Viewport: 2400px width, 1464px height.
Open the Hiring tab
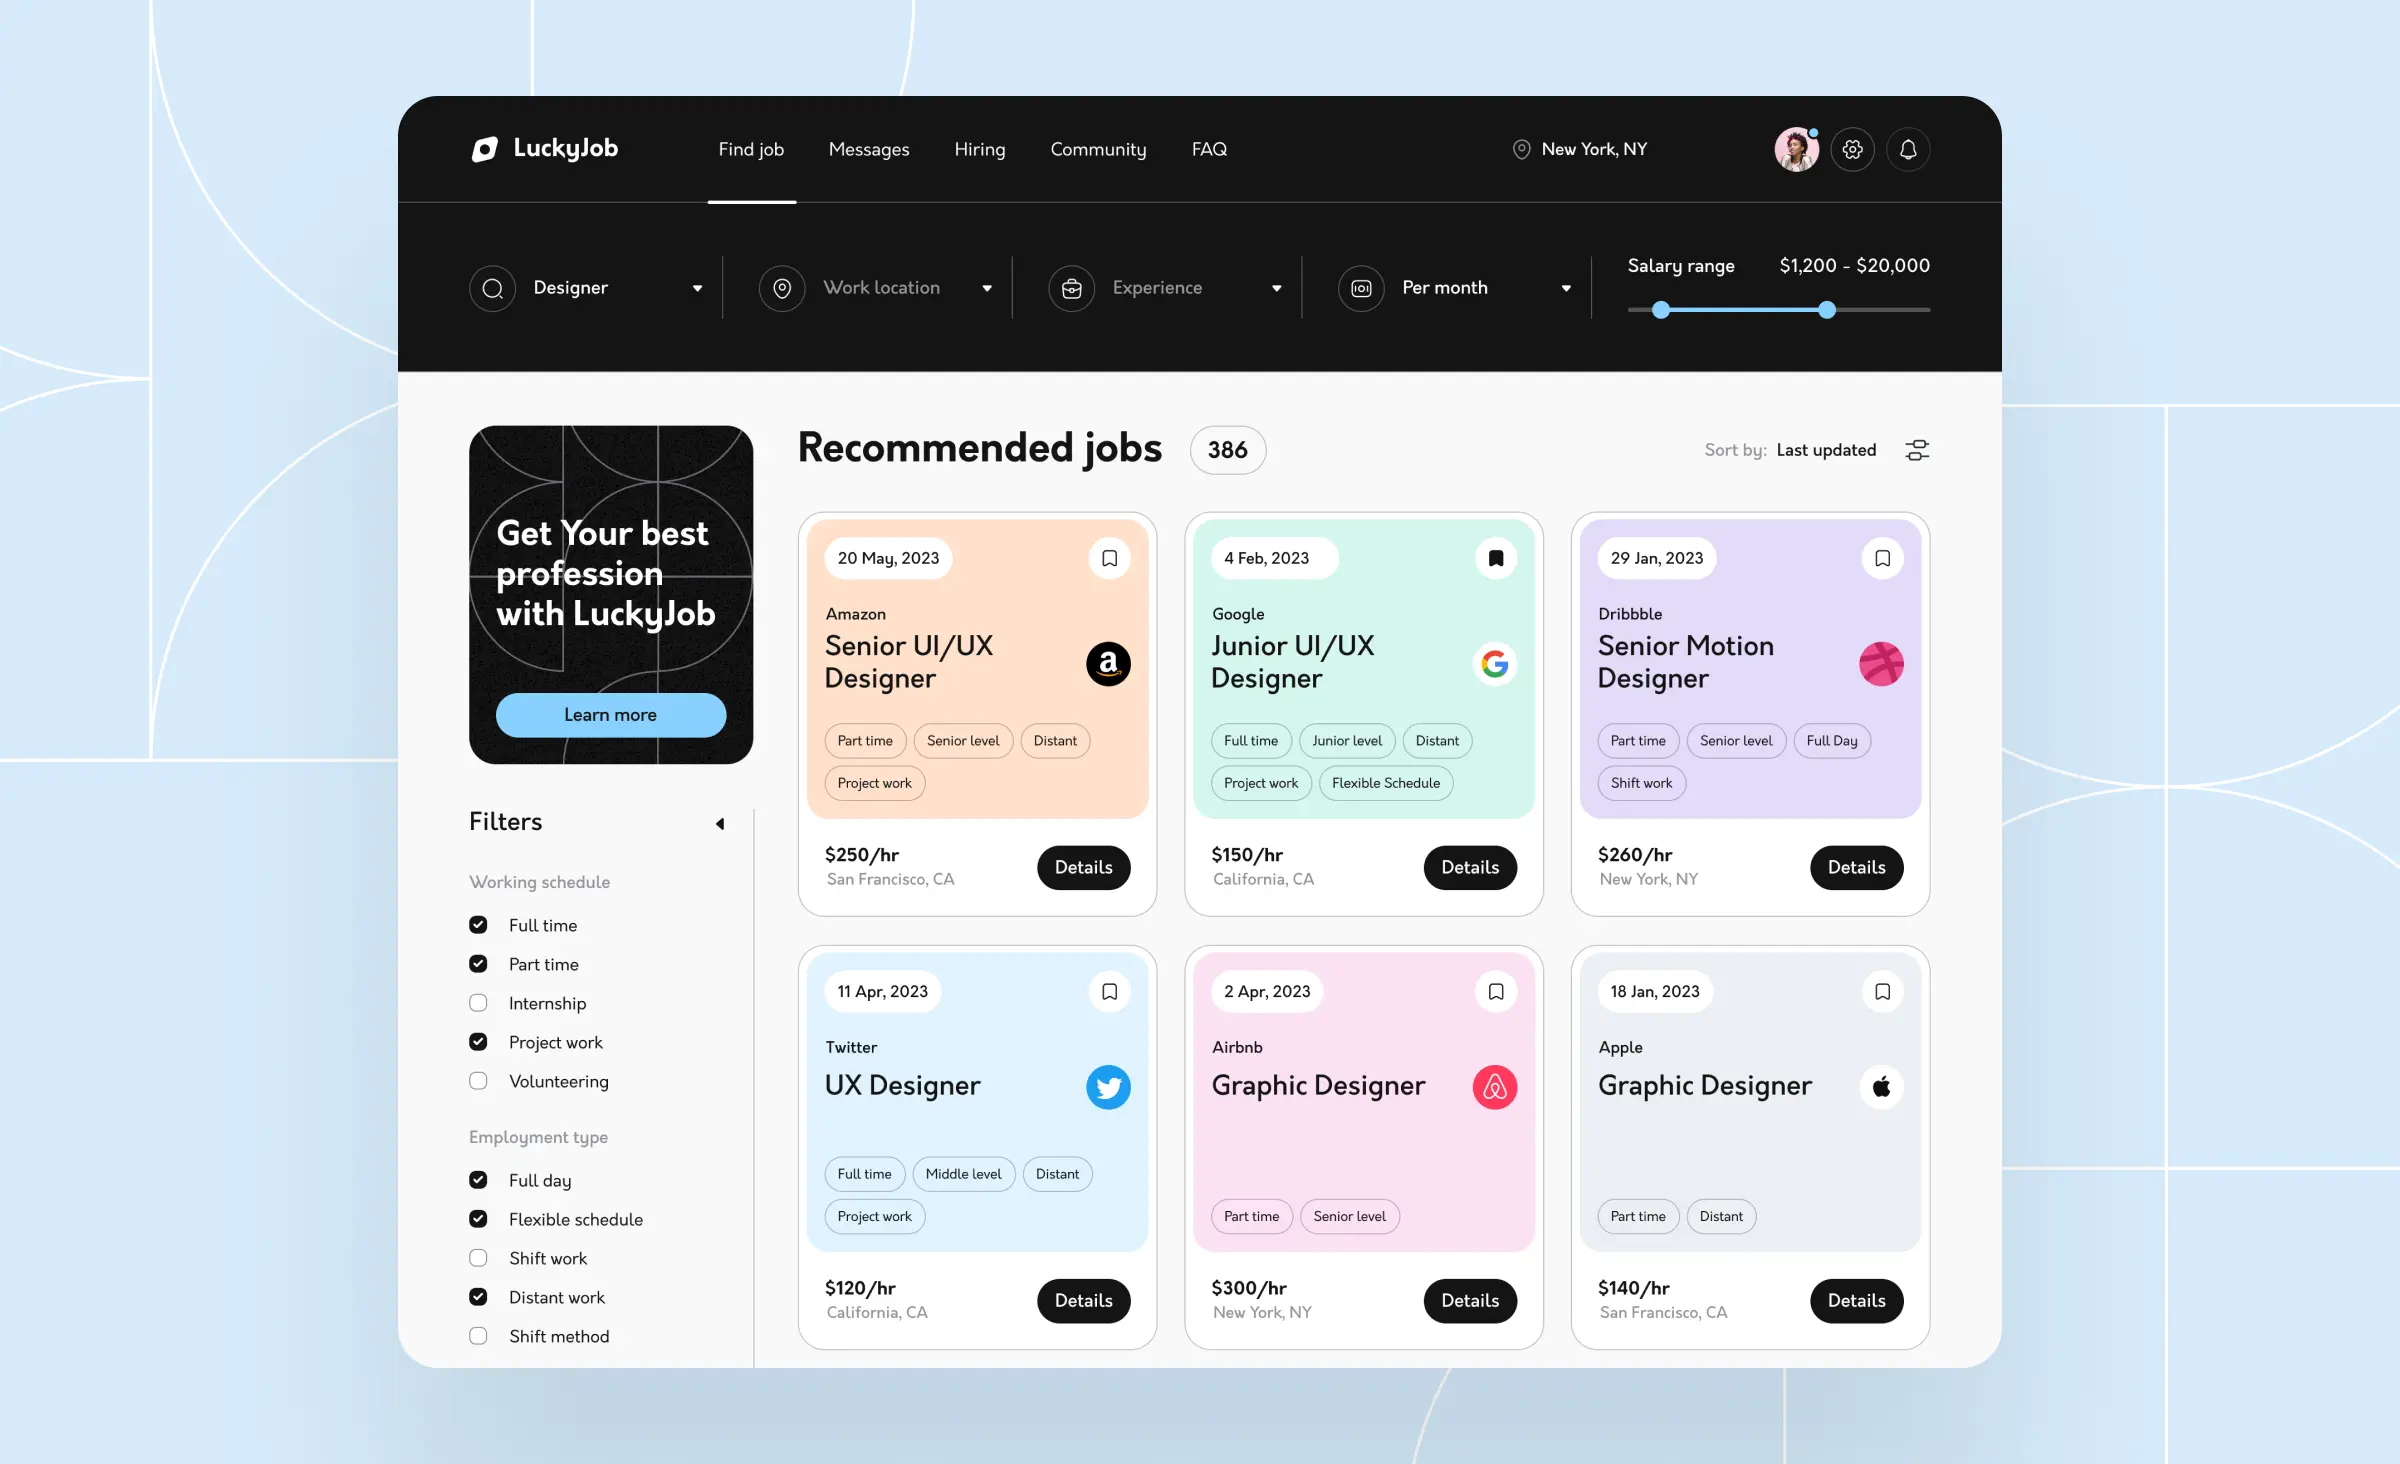coord(980,149)
